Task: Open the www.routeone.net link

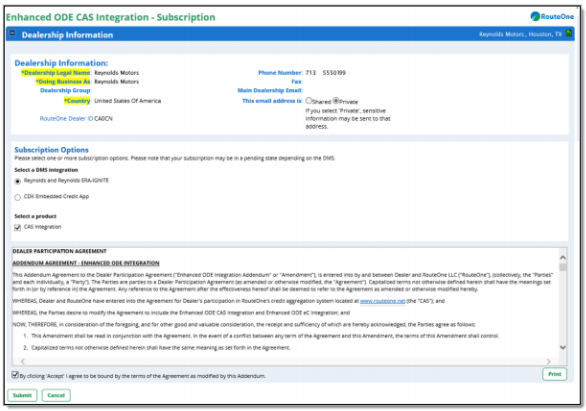Action: (x=382, y=301)
